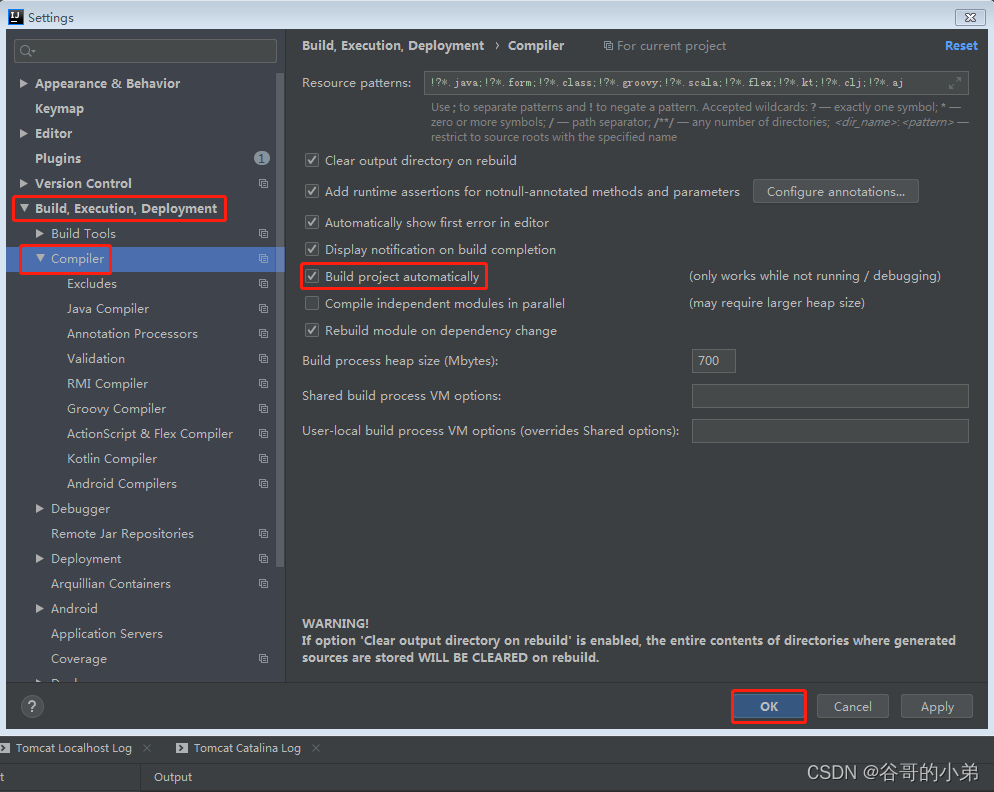Toggle Rebuild module on dependency change
The height and width of the screenshot is (792, 994).
click(312, 330)
